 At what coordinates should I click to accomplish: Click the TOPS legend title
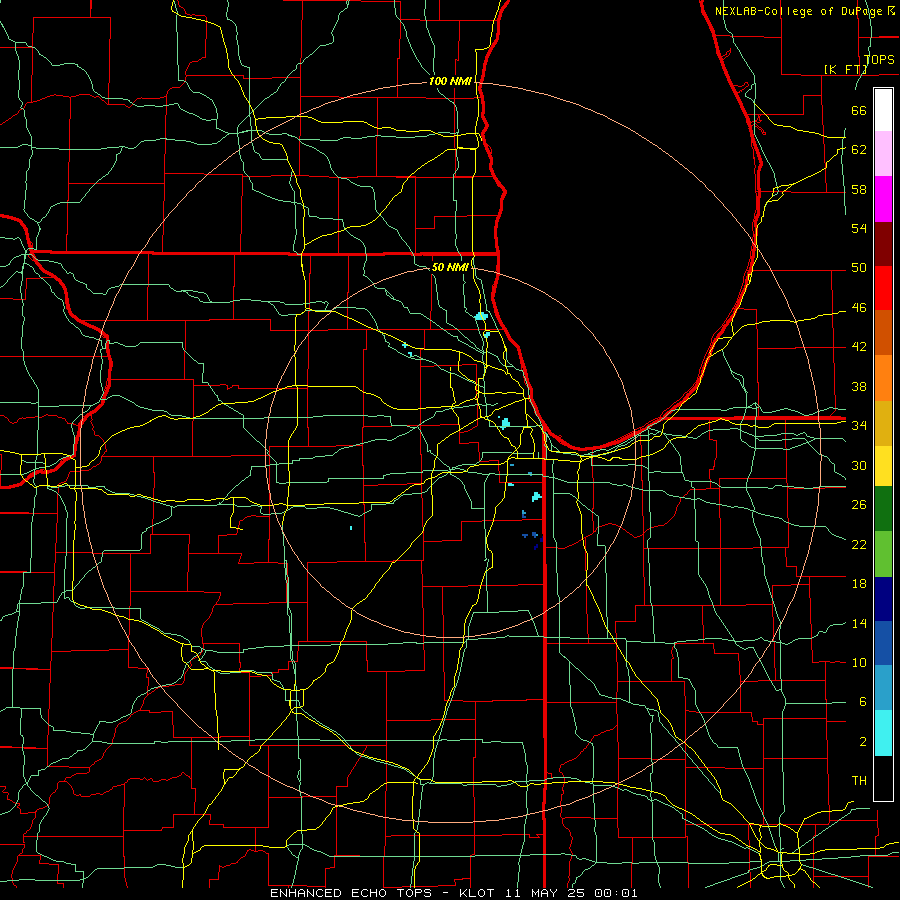[x=879, y=59]
